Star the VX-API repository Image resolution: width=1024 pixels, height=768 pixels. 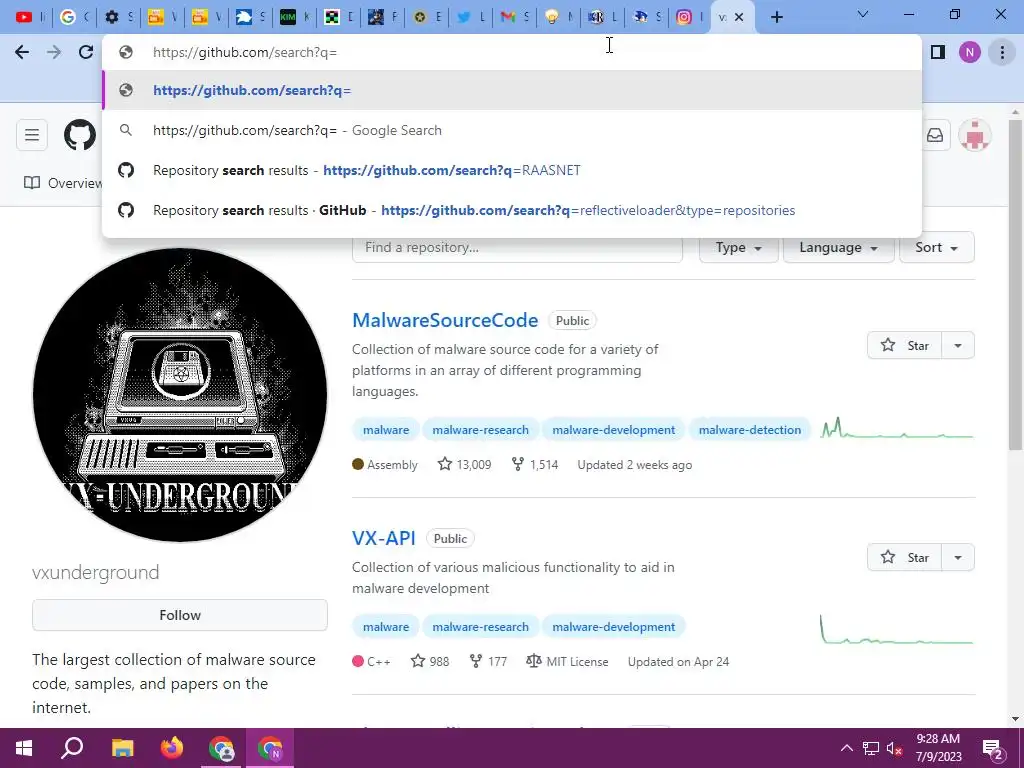coord(904,557)
